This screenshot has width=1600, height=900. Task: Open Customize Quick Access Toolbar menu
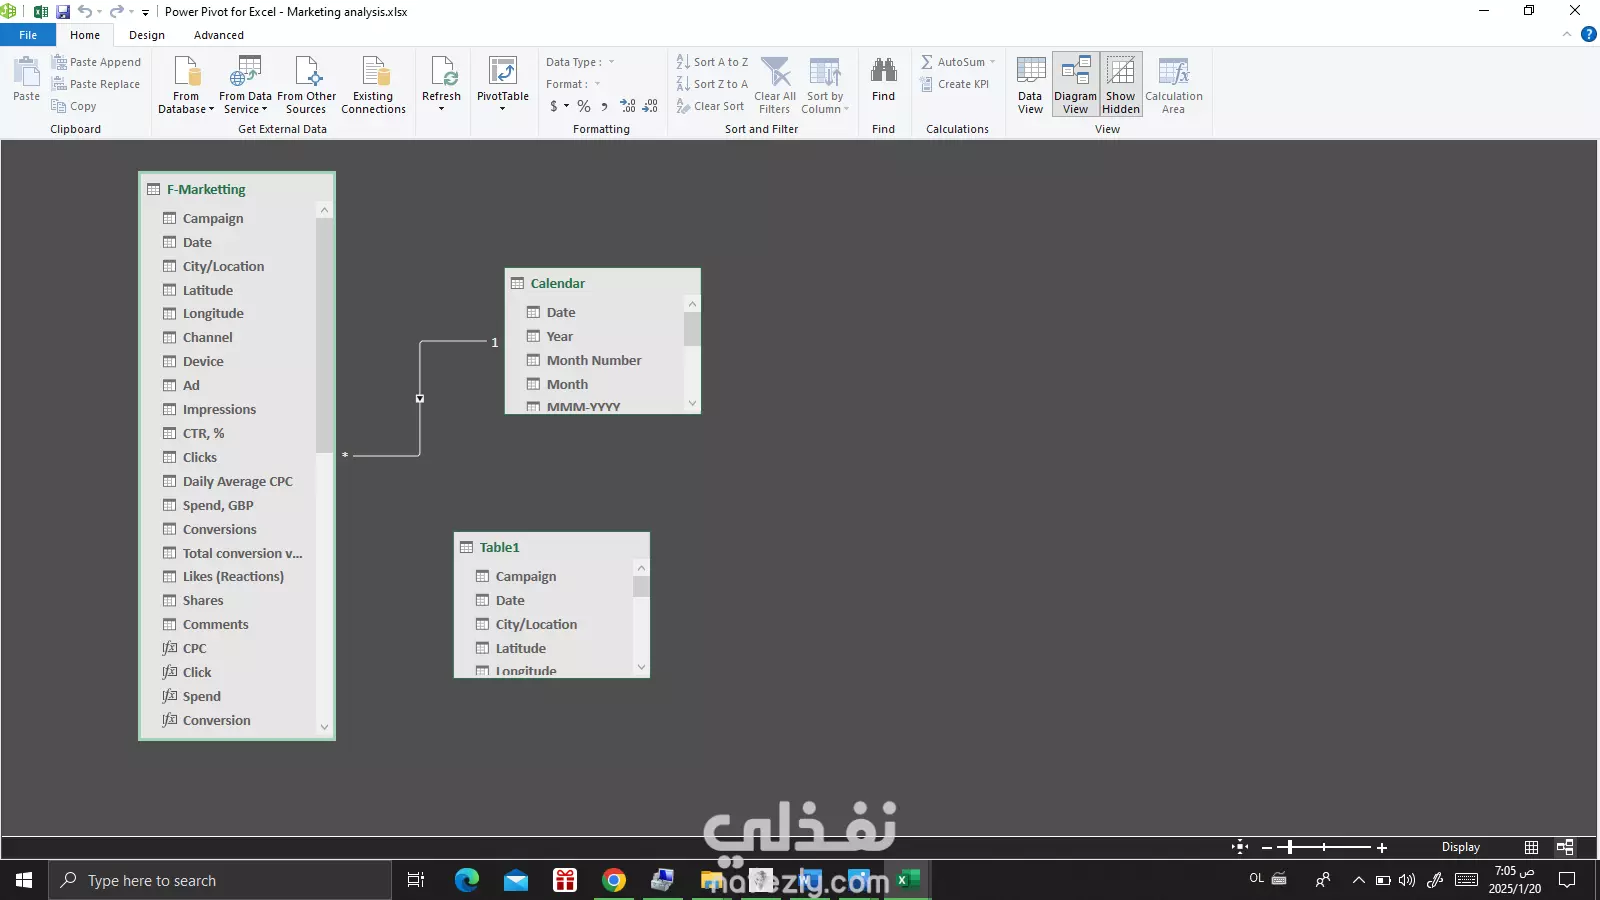click(145, 12)
